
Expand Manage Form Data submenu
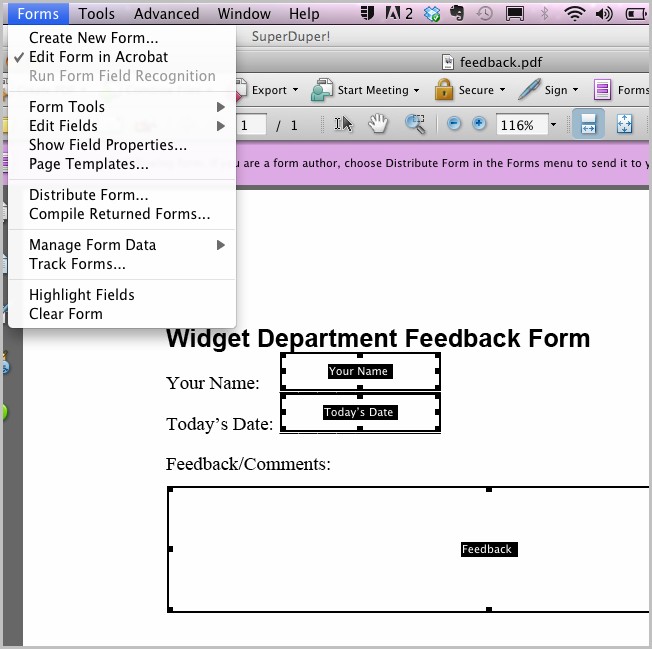click(122, 245)
